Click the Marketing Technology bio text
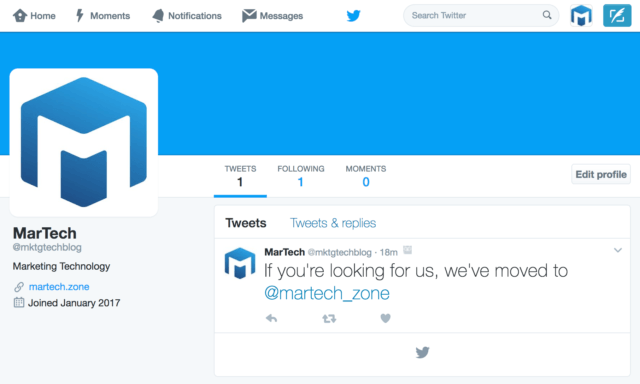640x384 pixels. pos(61,266)
